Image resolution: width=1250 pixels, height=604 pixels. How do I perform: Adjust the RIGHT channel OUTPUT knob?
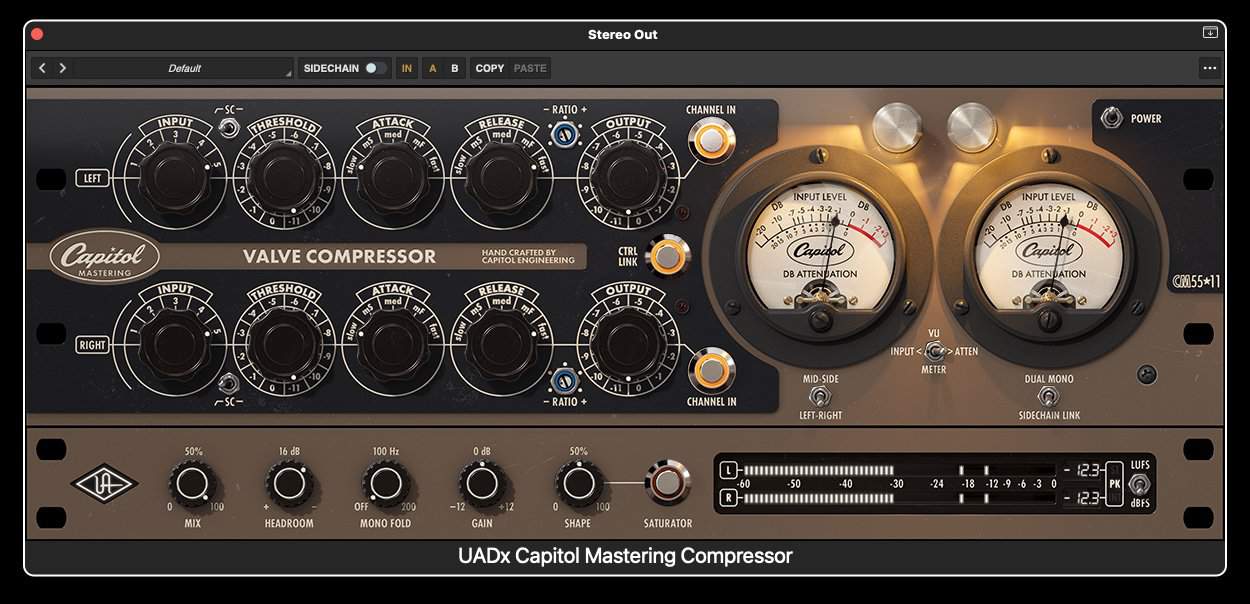628,345
